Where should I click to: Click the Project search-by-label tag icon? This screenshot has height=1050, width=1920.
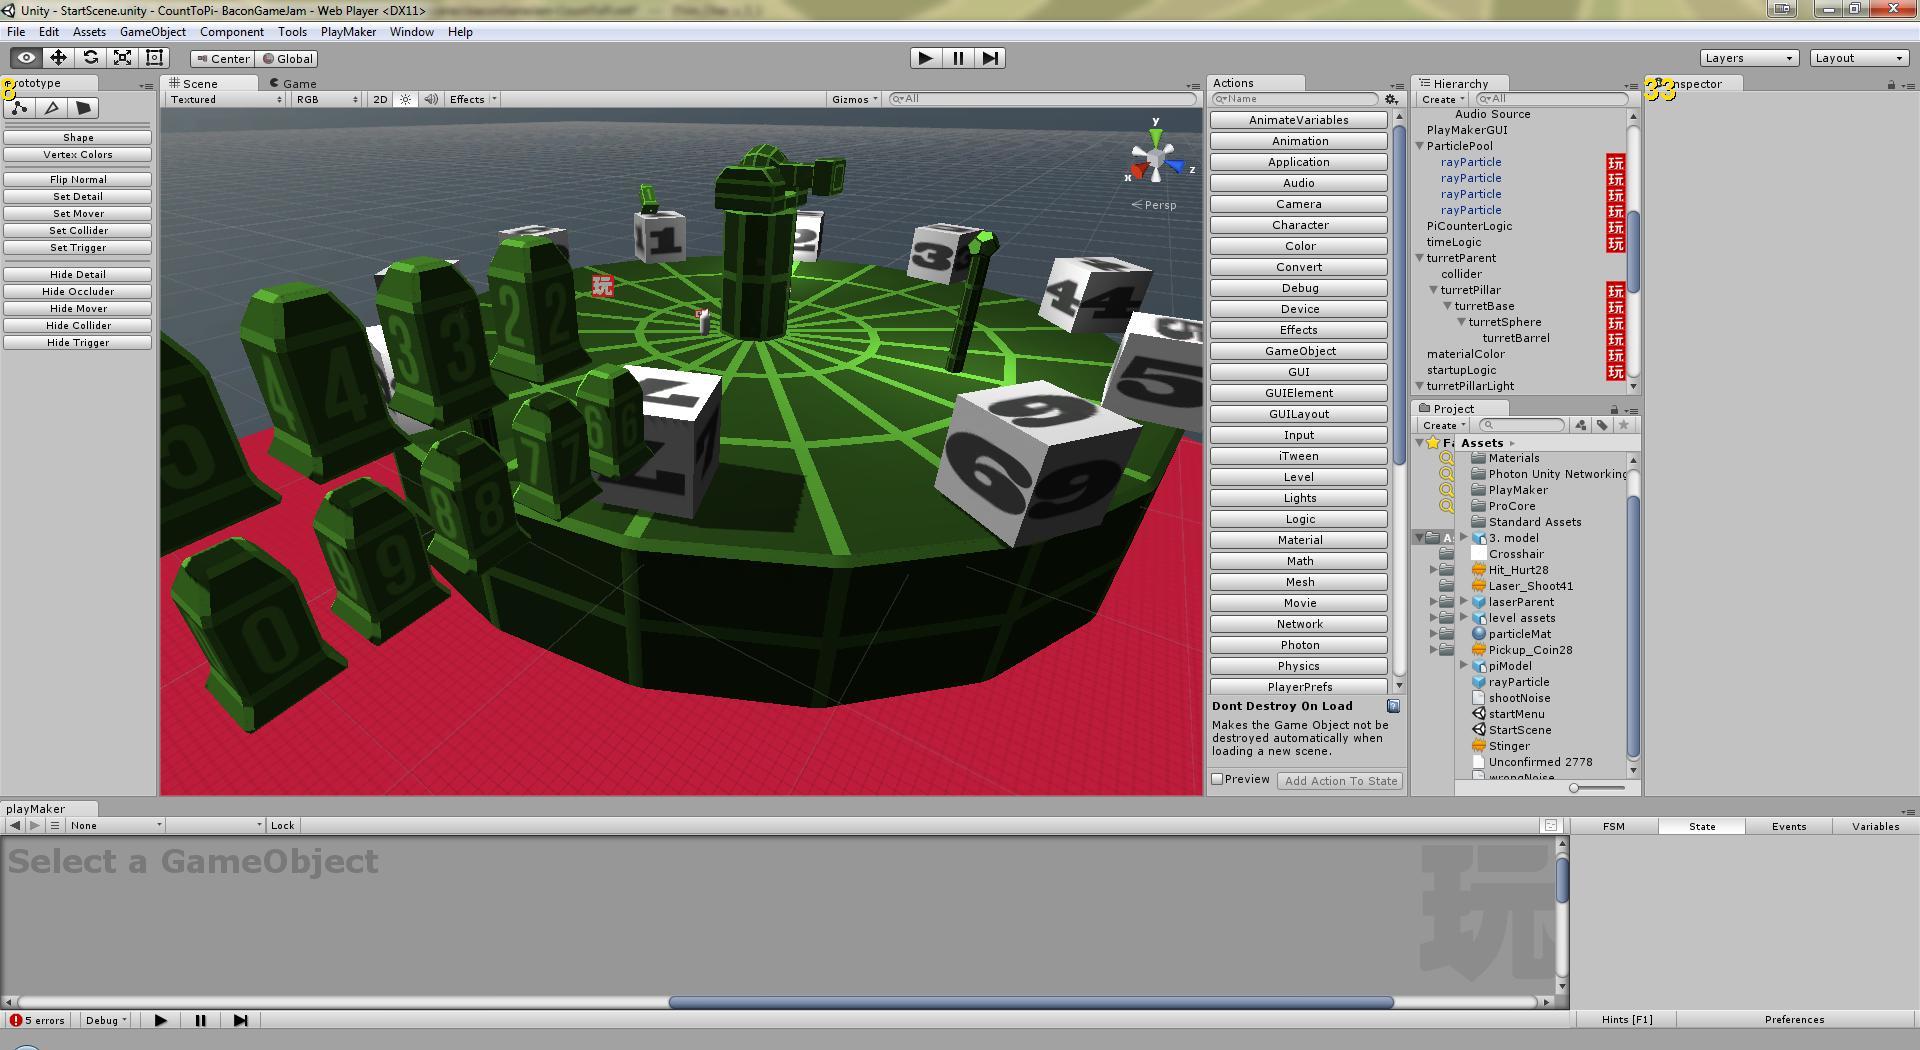click(1602, 425)
